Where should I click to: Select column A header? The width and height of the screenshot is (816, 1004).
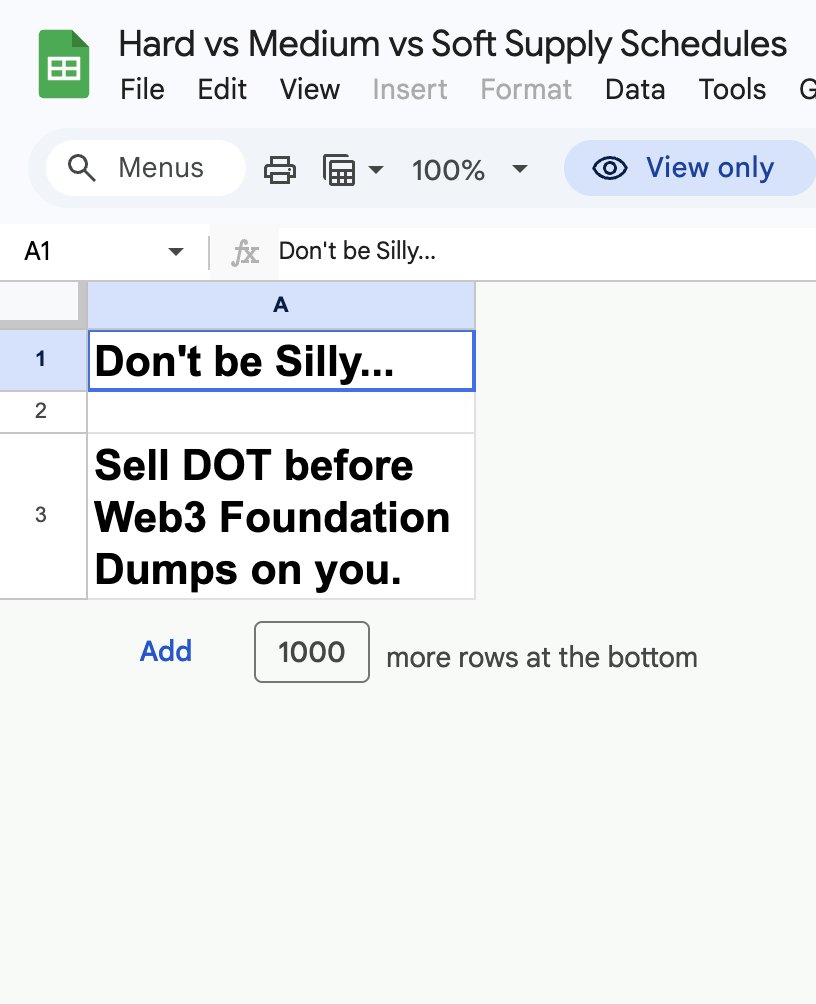[281, 305]
